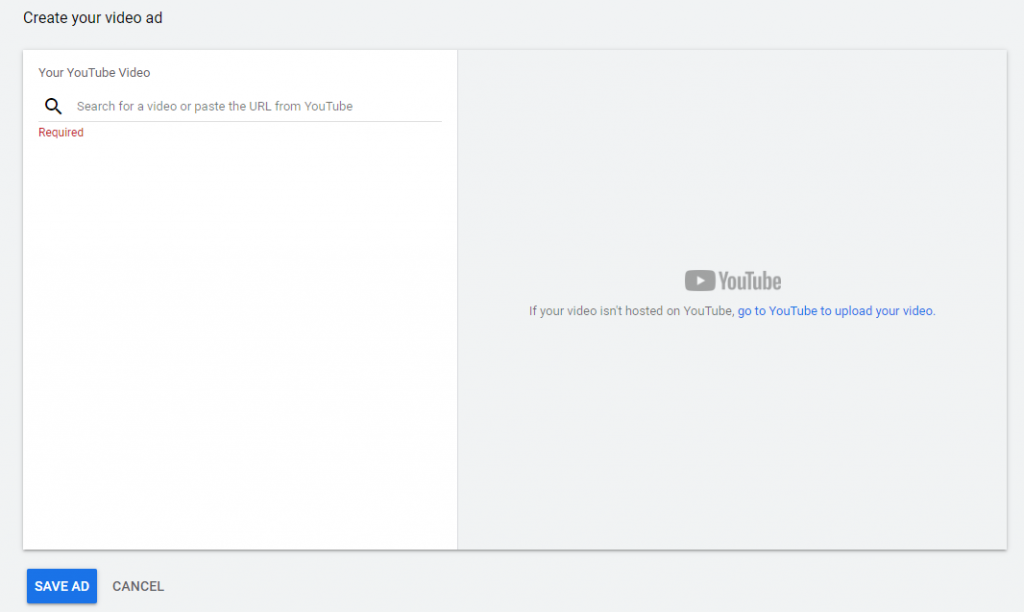
Task: Click the gray YouTube logo
Action: click(733, 281)
